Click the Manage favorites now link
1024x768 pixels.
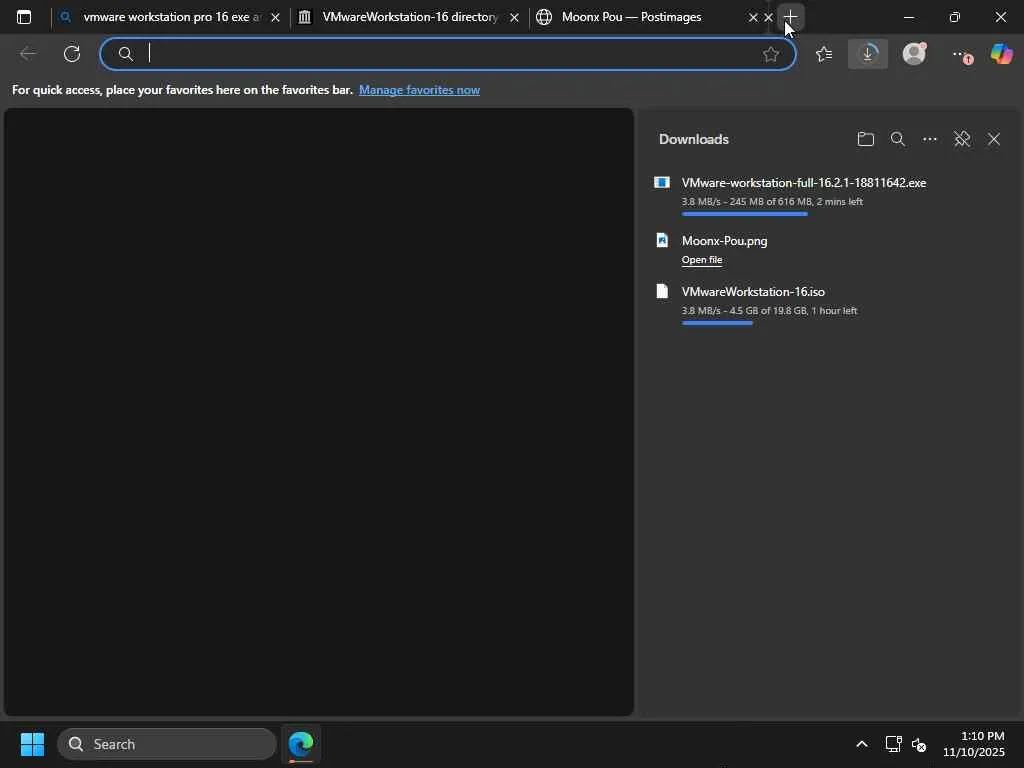click(419, 90)
